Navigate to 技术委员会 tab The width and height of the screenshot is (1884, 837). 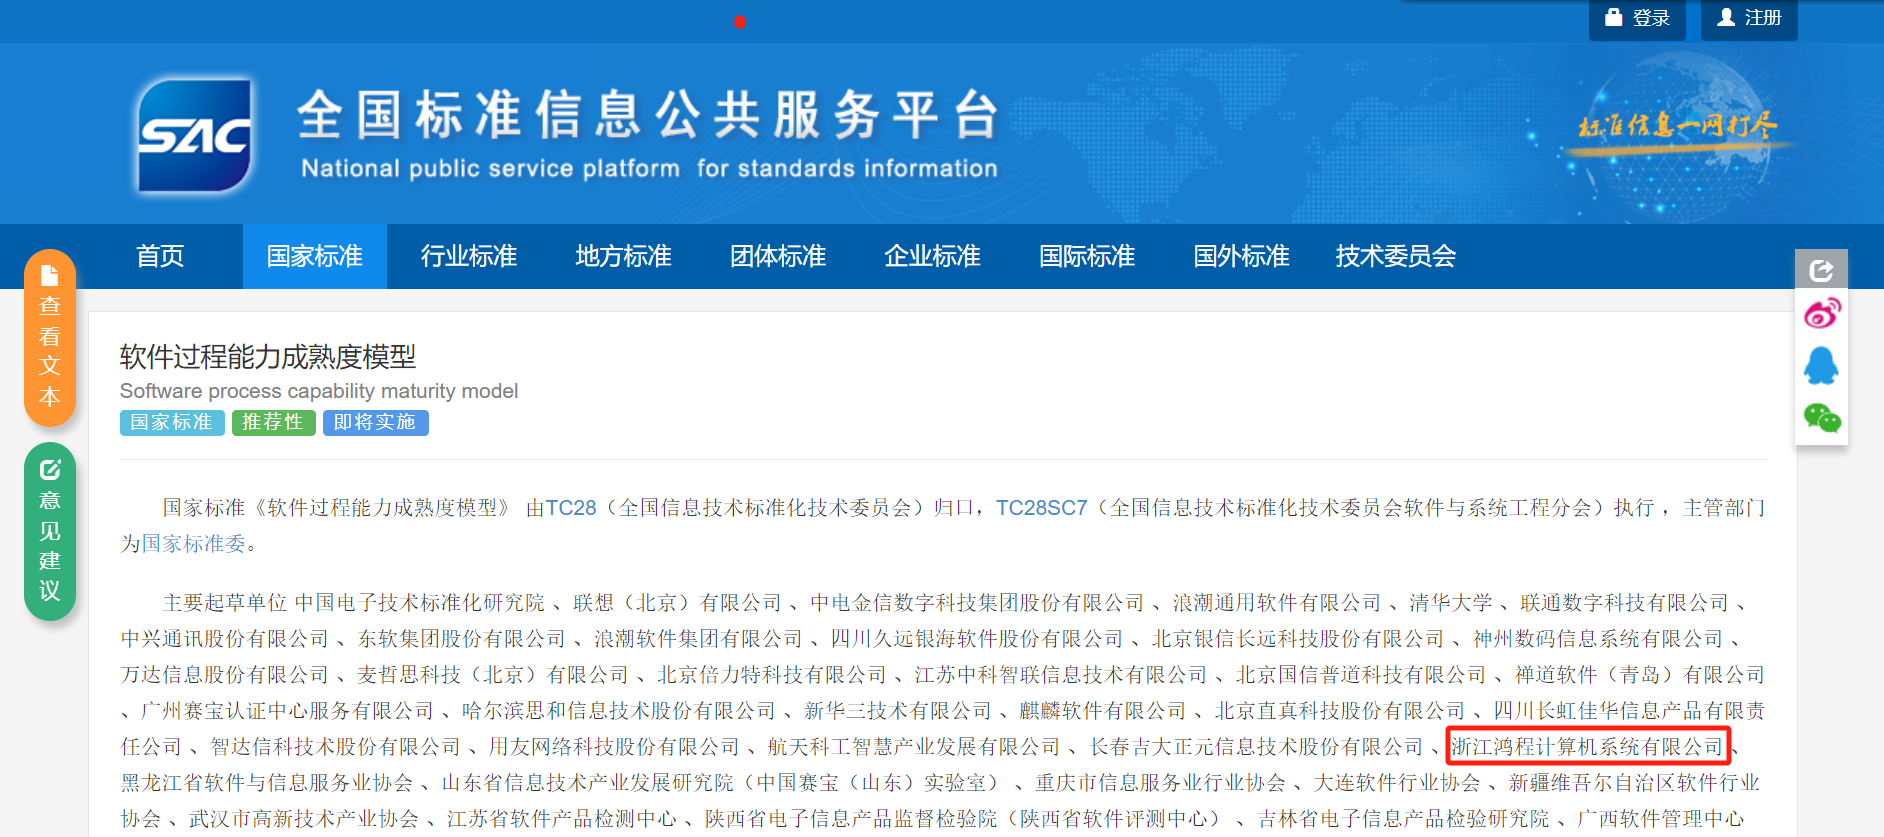point(1395,256)
